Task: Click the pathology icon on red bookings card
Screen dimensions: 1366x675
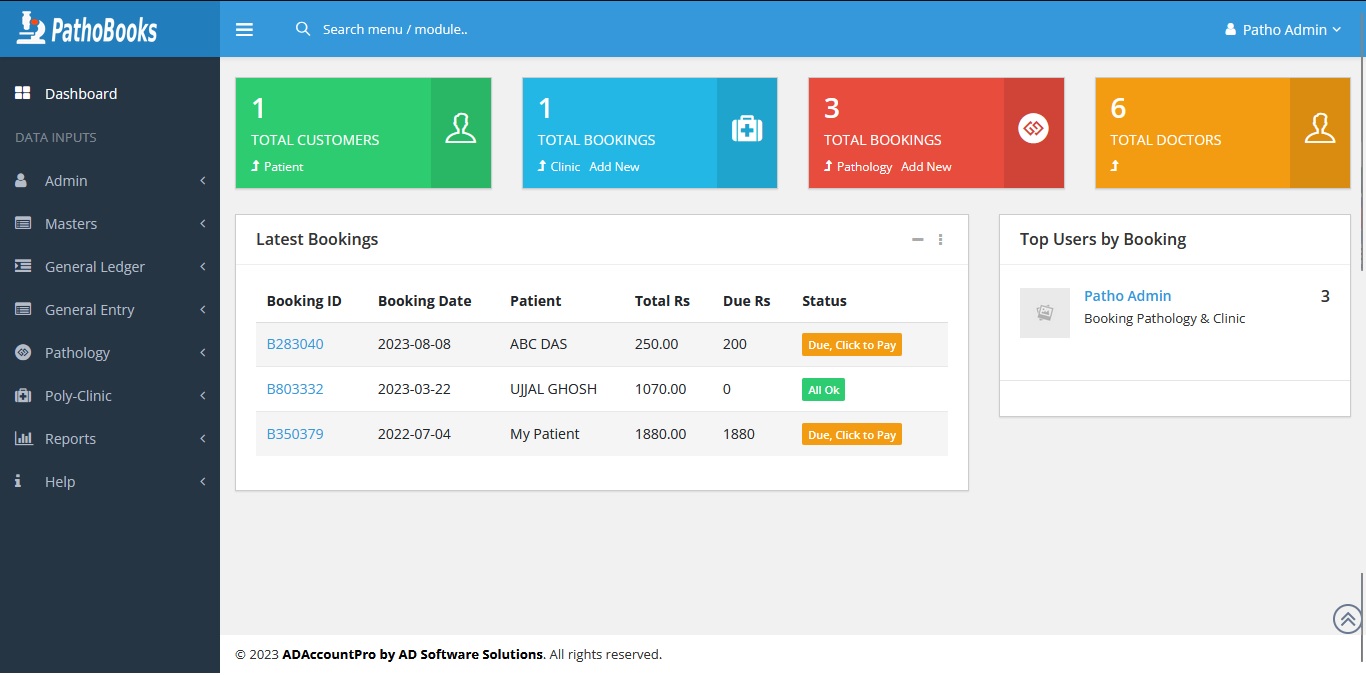Action: click(x=1033, y=129)
